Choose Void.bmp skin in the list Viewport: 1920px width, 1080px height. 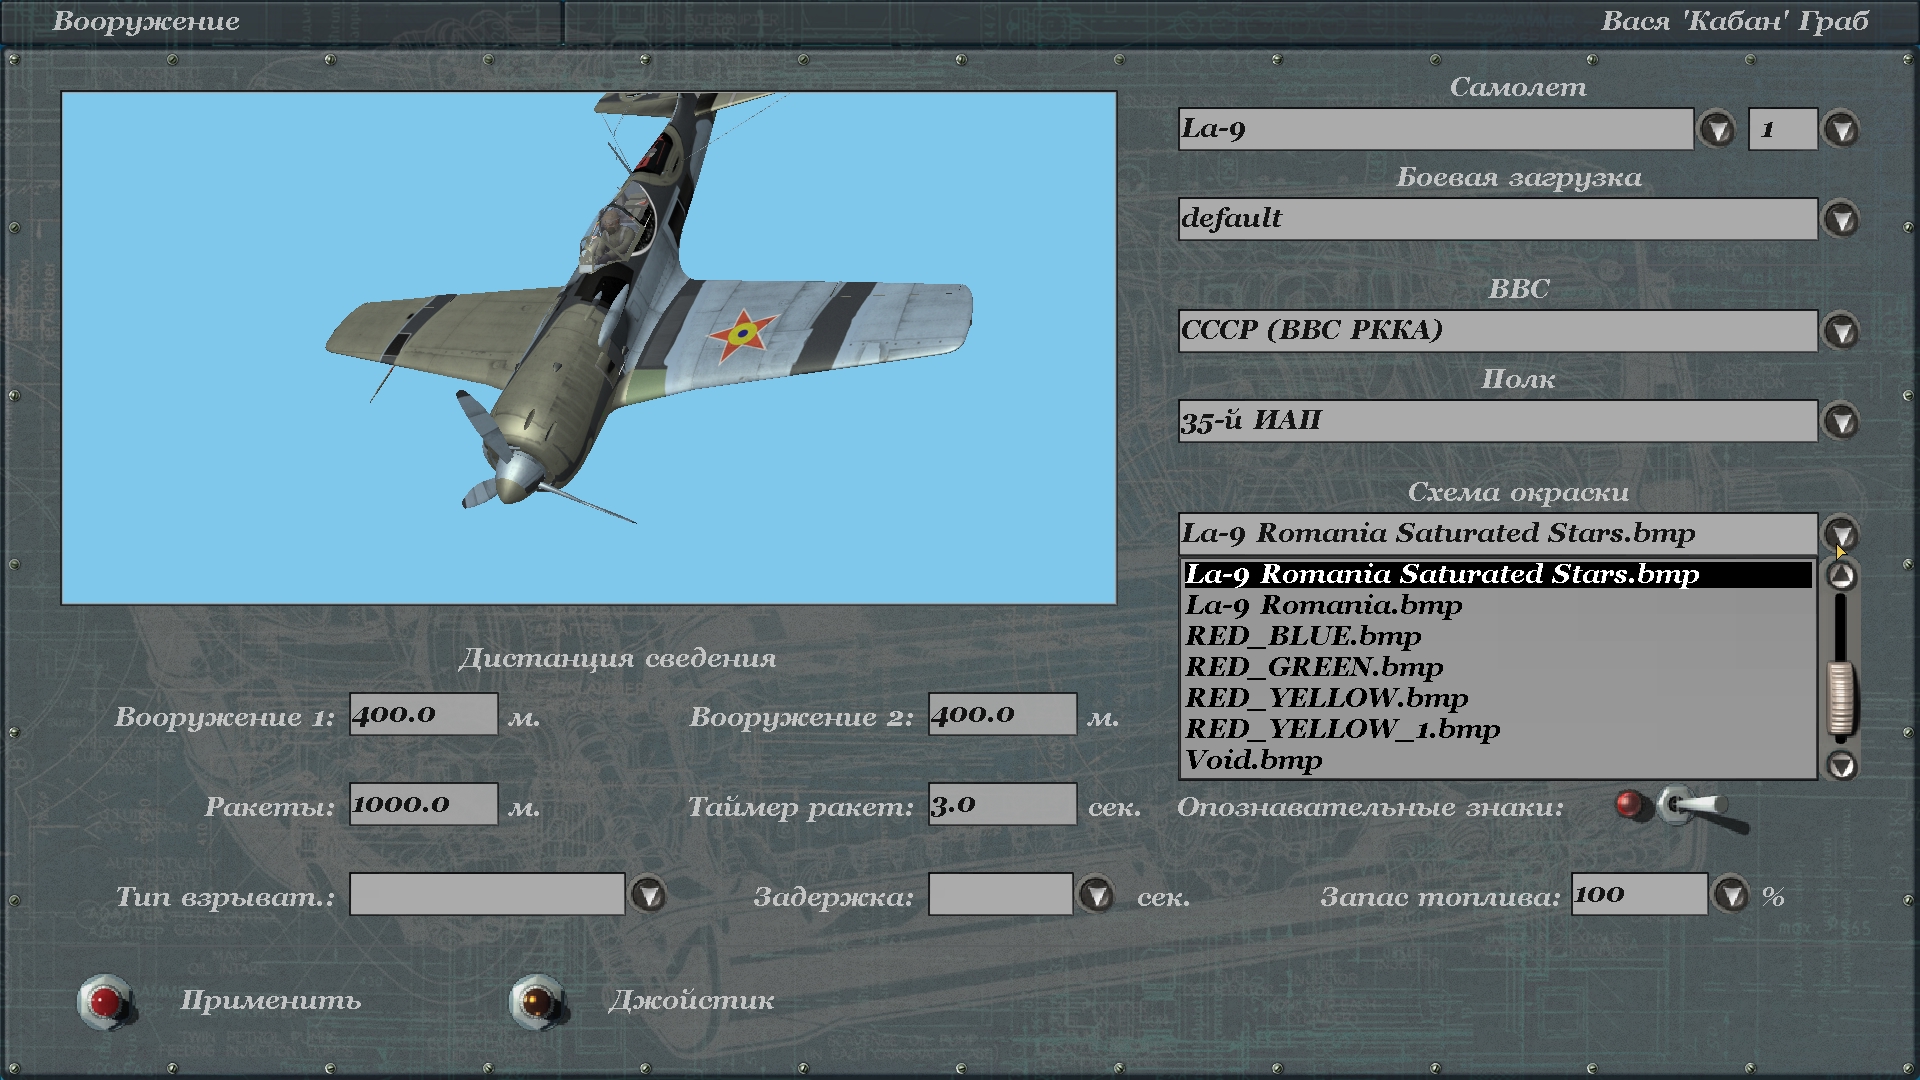pyautogui.click(x=1253, y=760)
